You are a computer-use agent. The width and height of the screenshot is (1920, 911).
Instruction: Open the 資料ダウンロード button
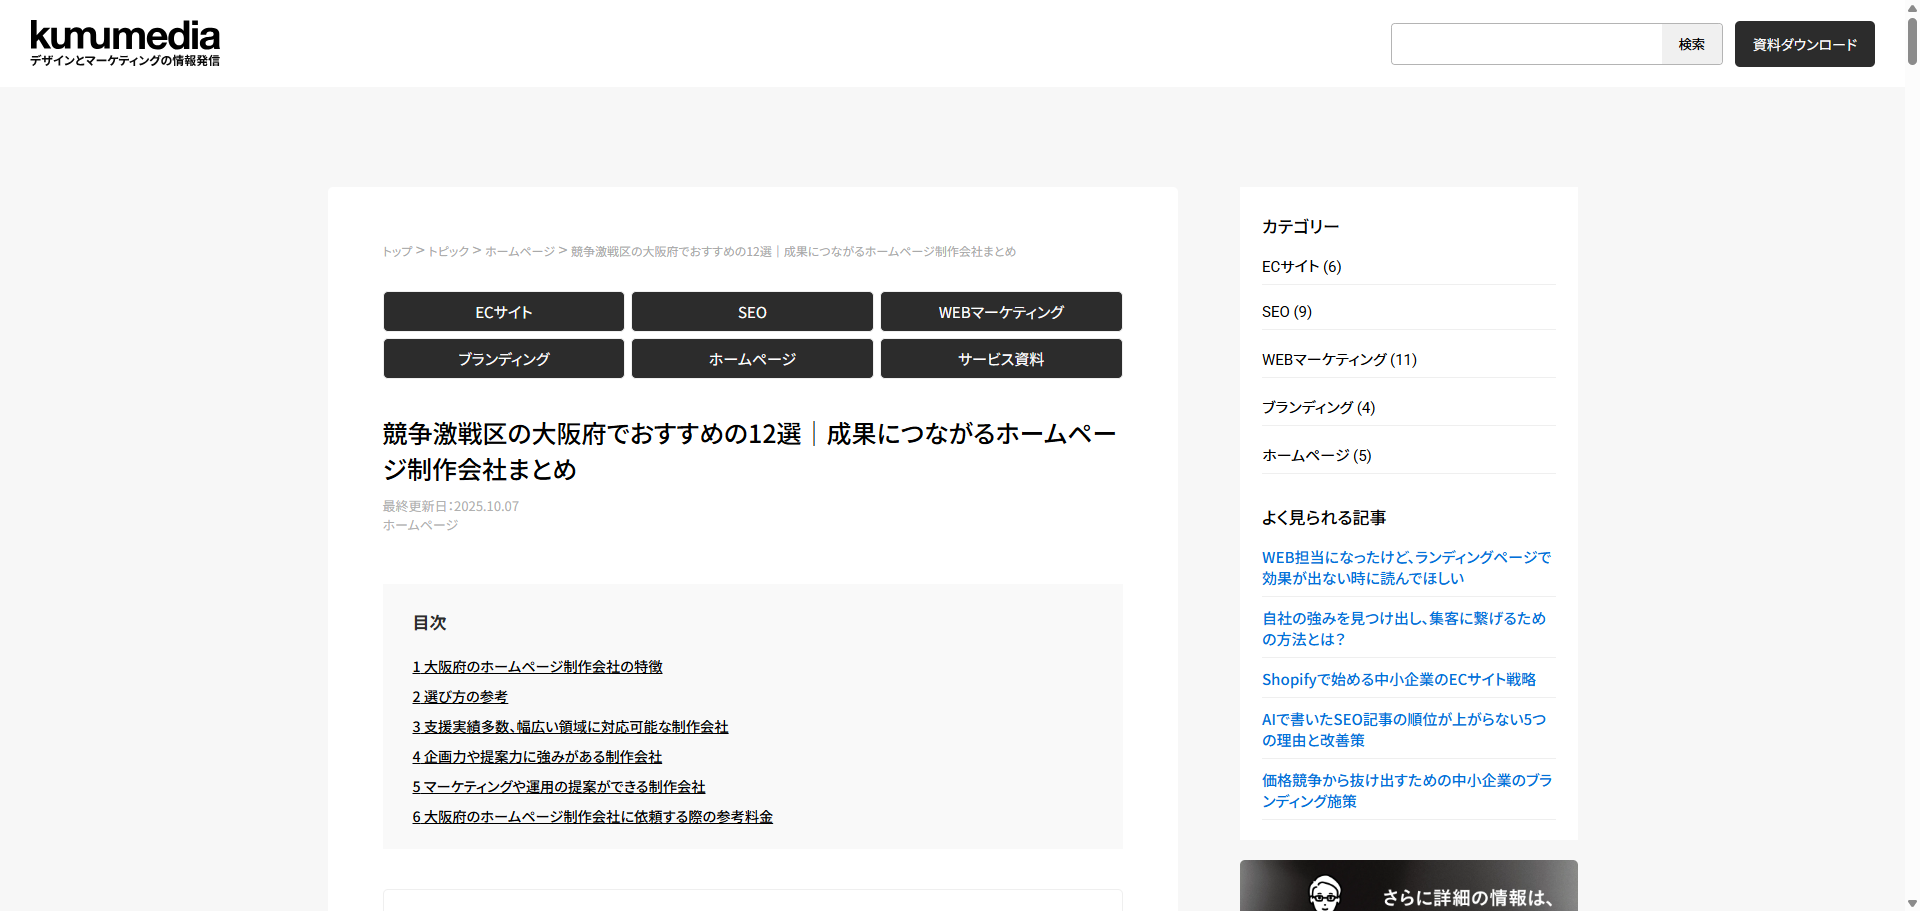click(1804, 44)
